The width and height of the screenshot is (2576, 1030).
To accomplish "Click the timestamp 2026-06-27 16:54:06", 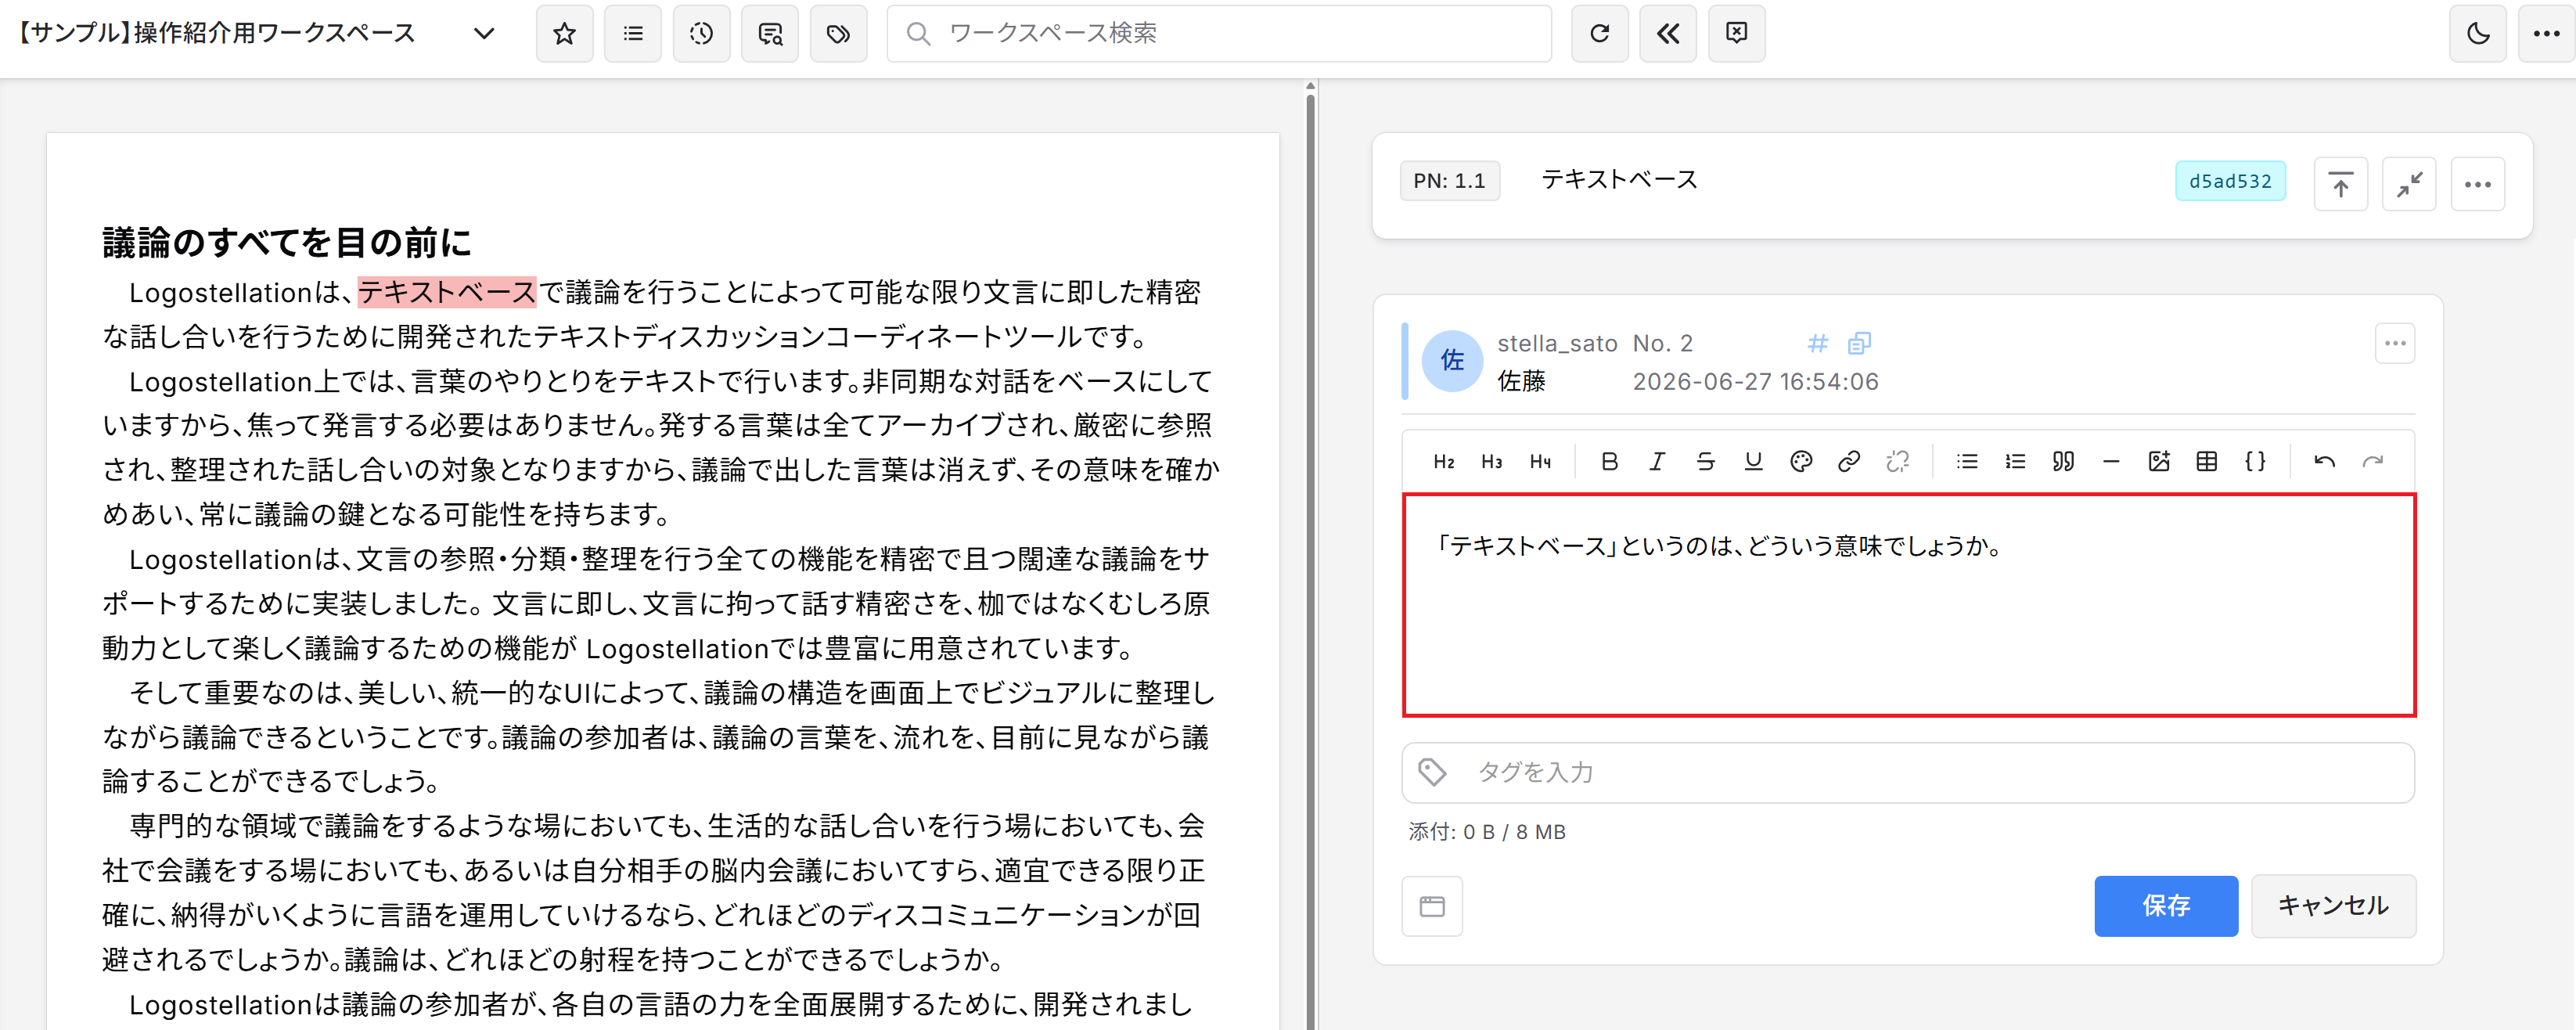I will pos(1755,382).
